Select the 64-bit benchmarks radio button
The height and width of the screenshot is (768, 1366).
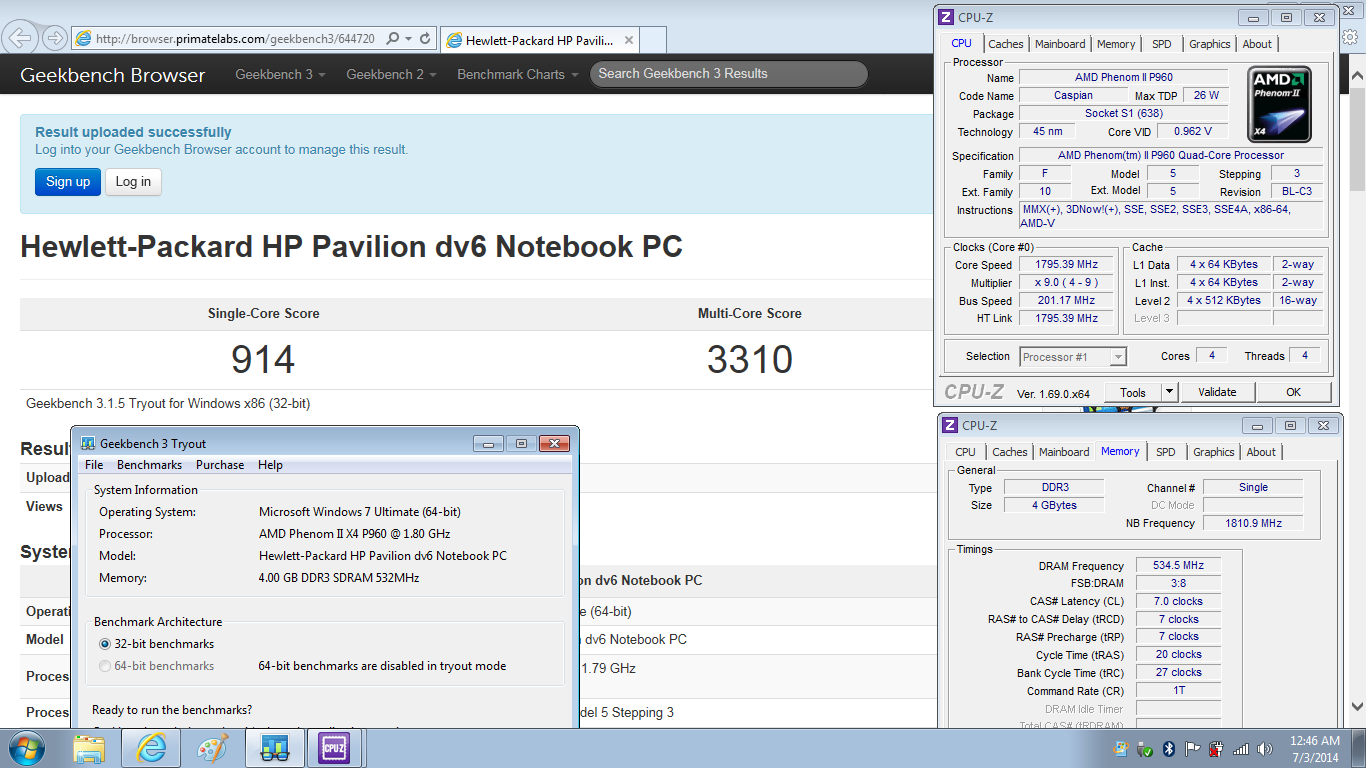point(105,666)
